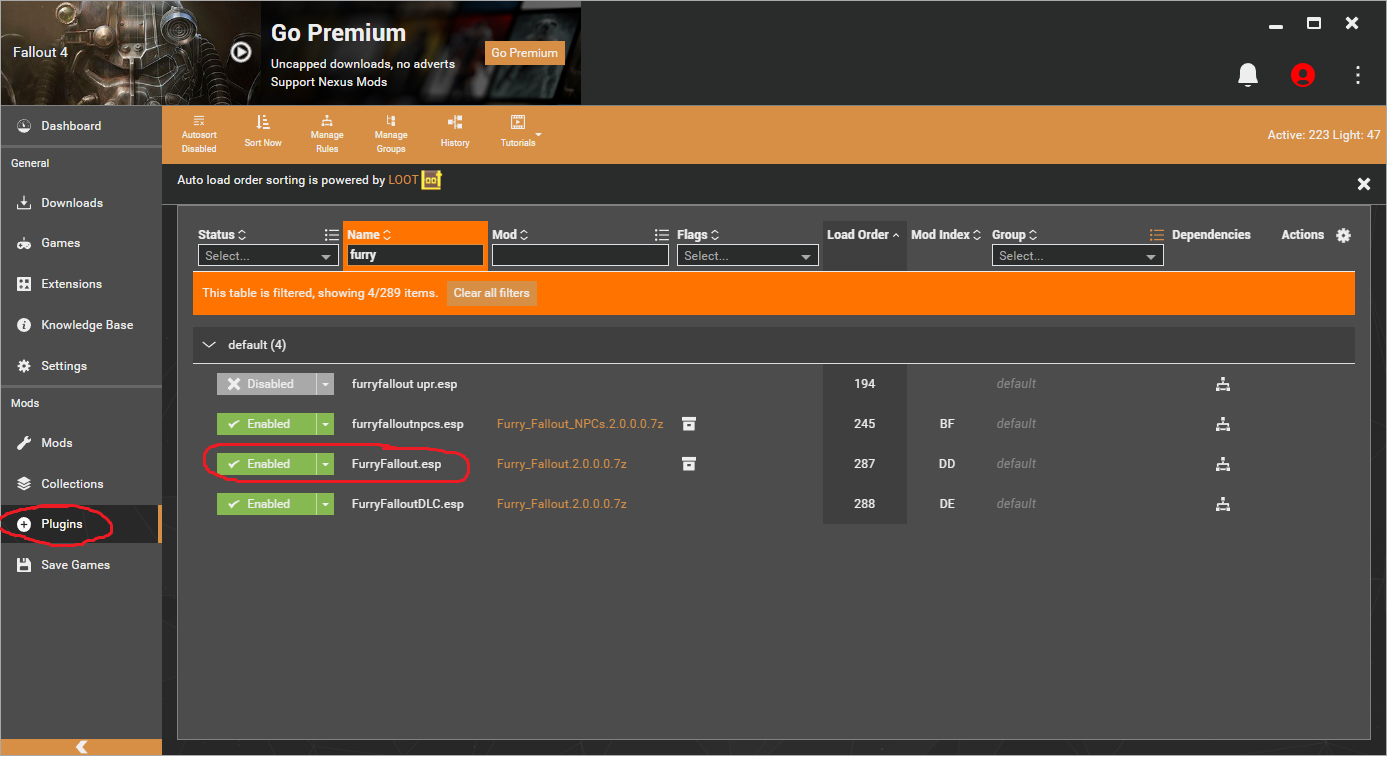This screenshot has height=764, width=1387.
Task: Open status dropdown arrow for furryfallout upr.esp
Action: tap(325, 384)
